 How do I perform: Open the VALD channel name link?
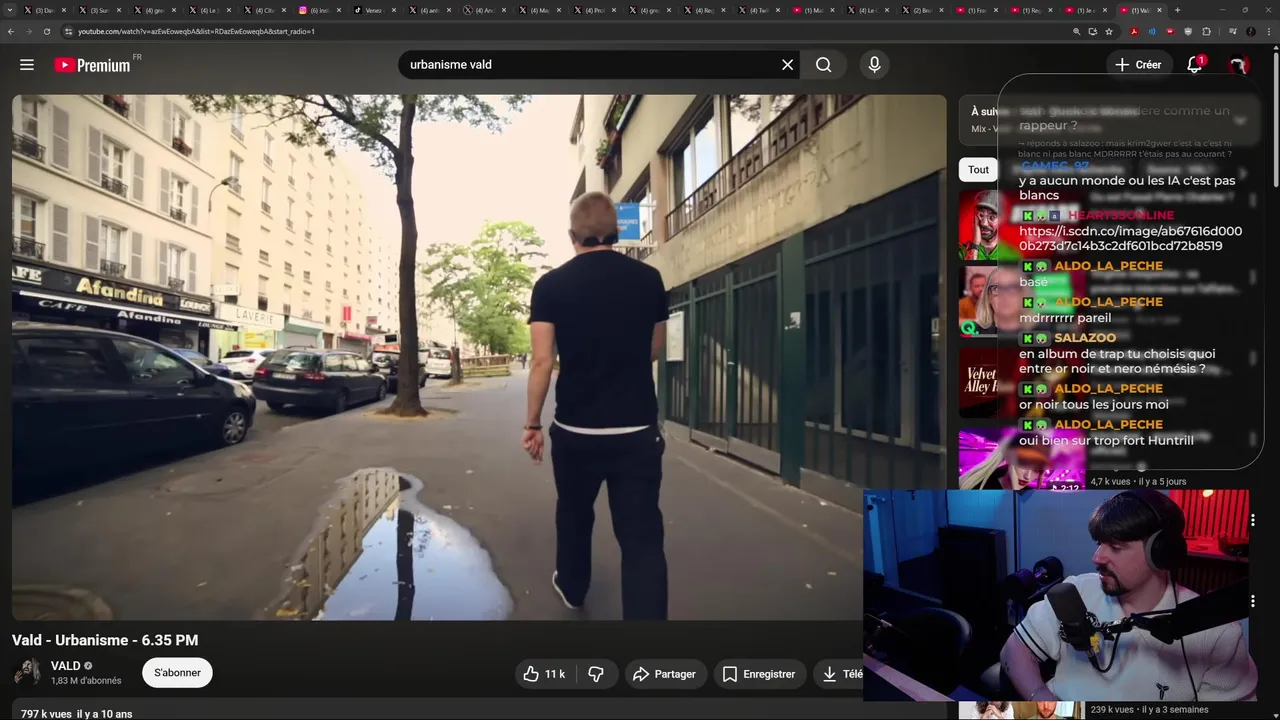[x=66, y=666]
